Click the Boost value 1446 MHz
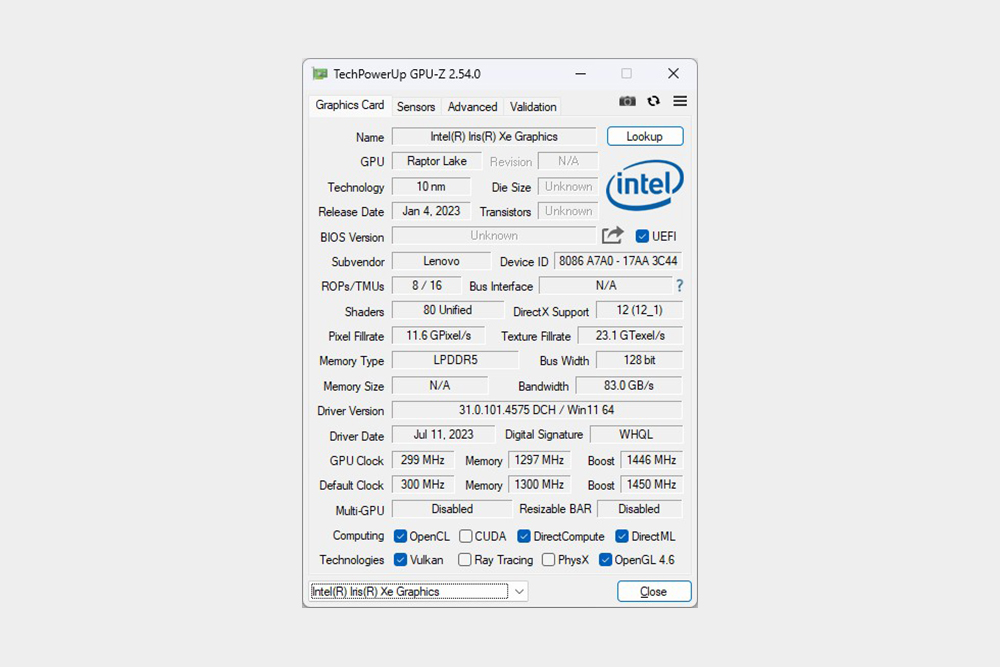The image size is (1000, 667). [x=651, y=460]
